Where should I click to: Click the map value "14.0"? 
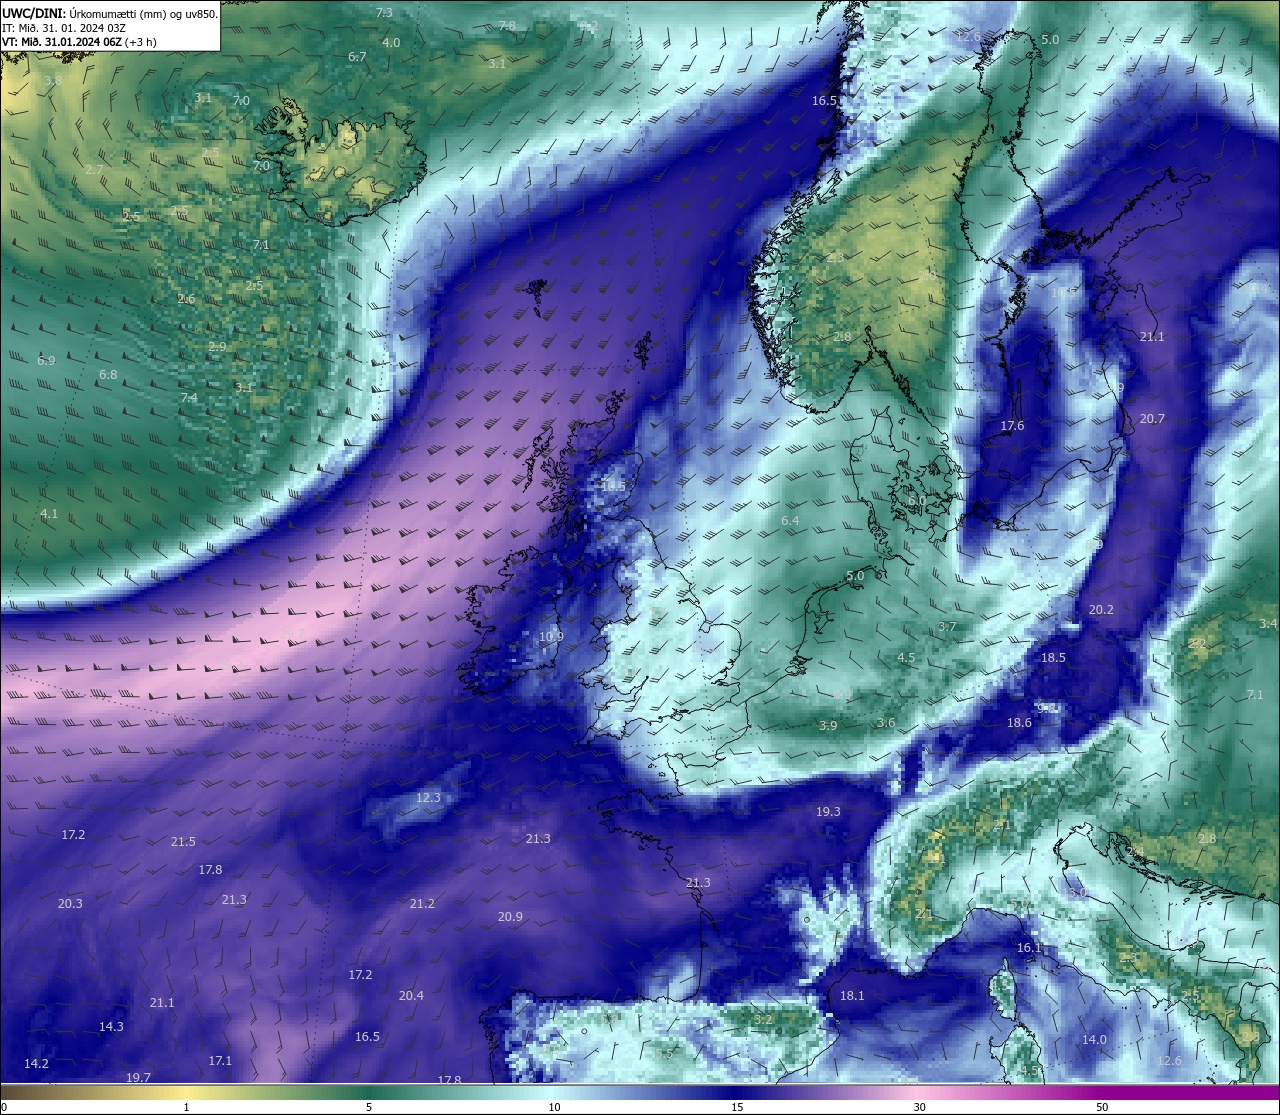[1094, 1039]
